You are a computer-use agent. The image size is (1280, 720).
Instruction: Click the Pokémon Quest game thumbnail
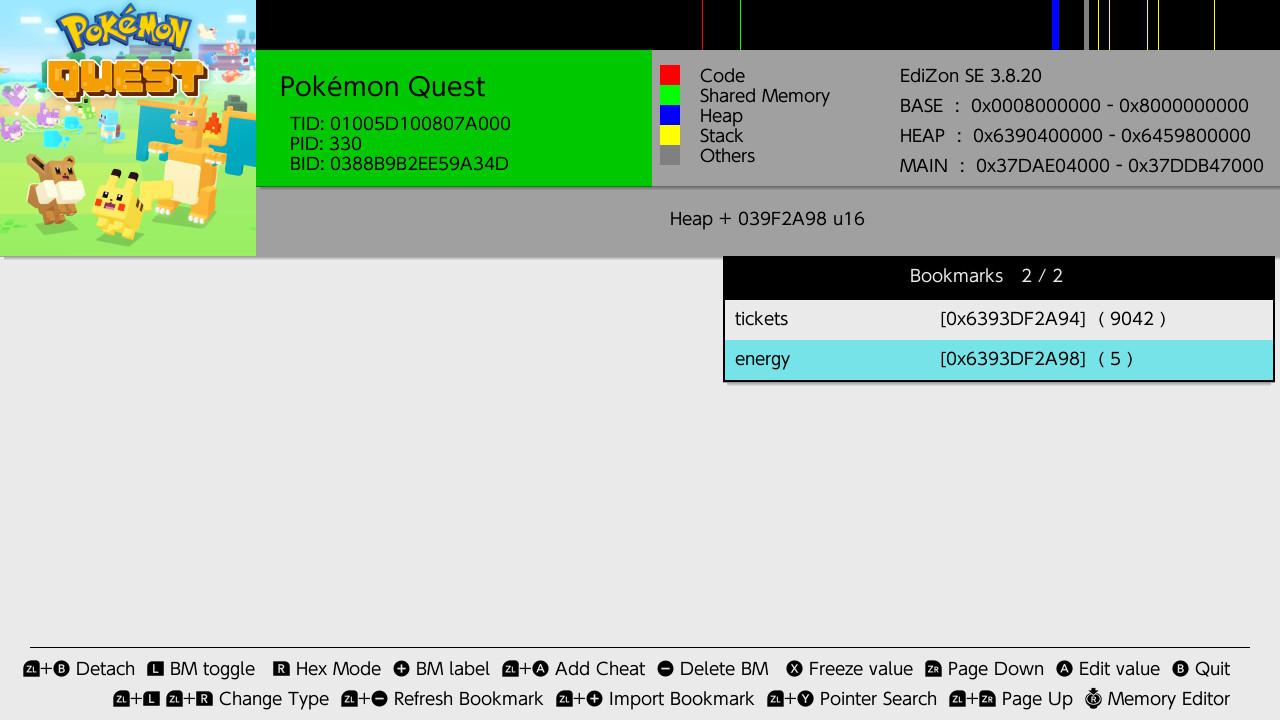tap(128, 128)
